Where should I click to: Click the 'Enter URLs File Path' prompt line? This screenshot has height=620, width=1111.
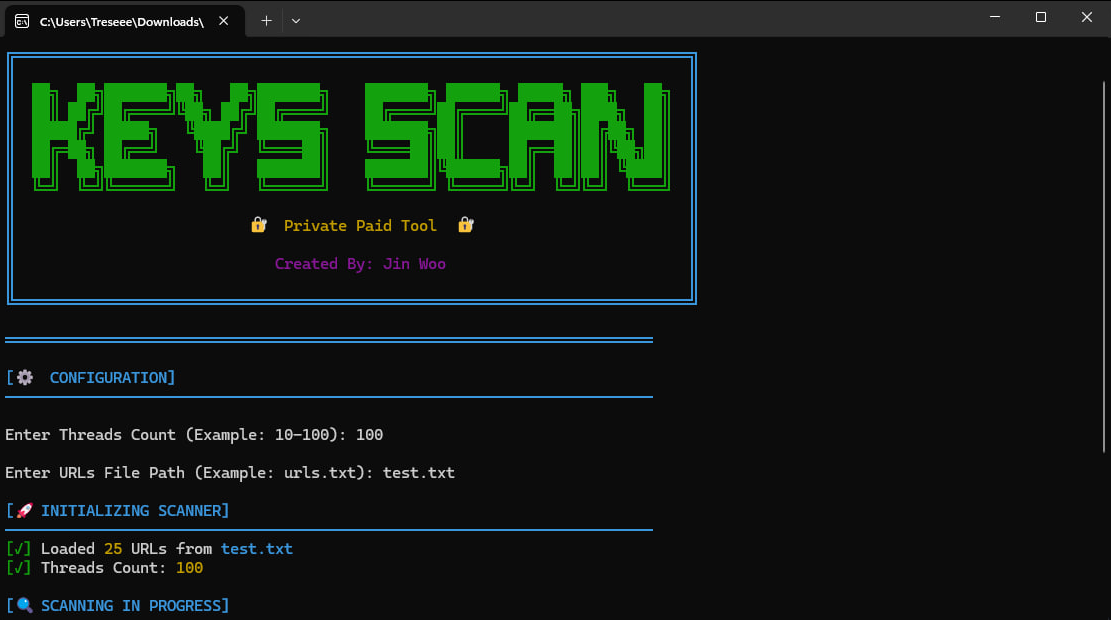(x=230, y=473)
